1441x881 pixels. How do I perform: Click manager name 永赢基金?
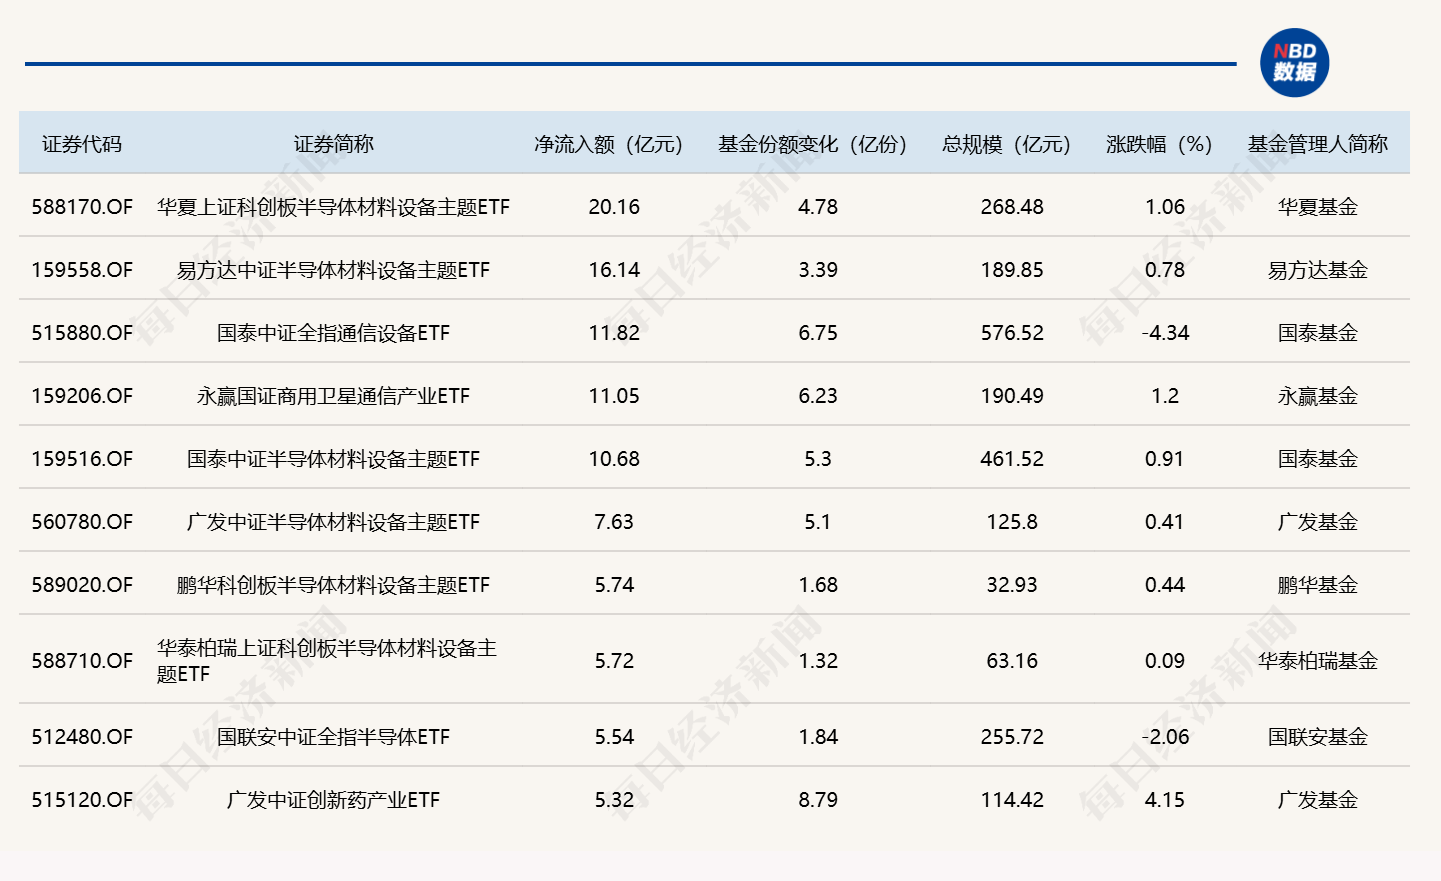tap(1318, 396)
